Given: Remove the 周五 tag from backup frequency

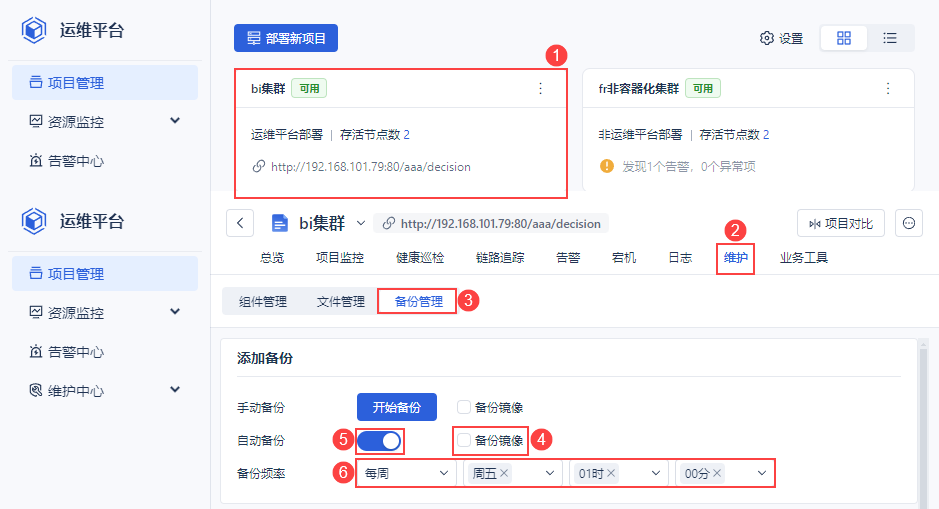Looking at the screenshot, I should pyautogui.click(x=504, y=473).
